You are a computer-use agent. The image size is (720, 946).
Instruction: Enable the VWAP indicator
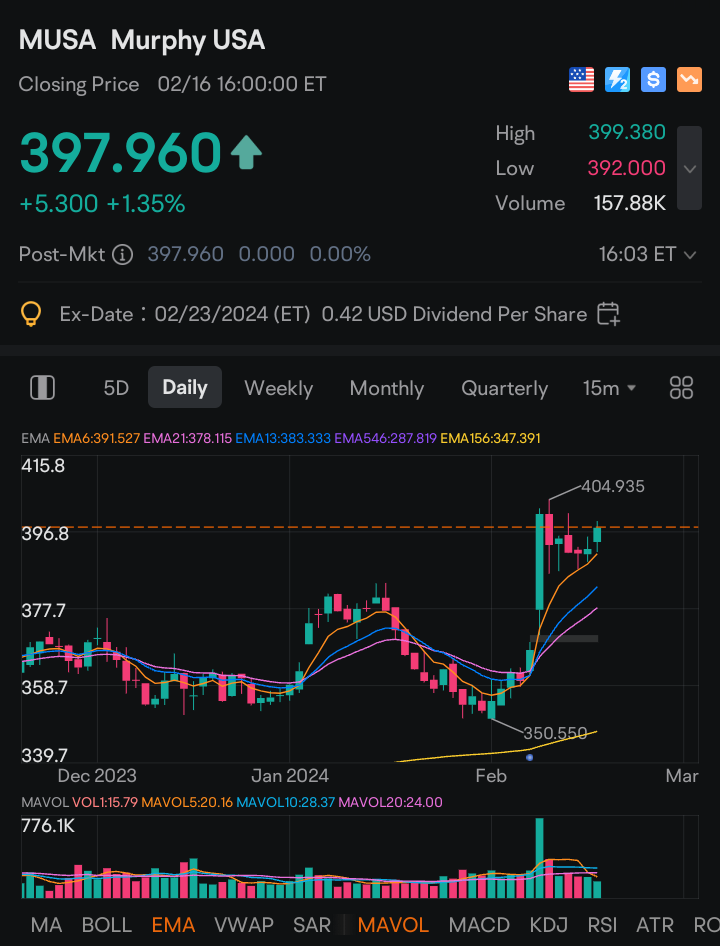[244, 925]
